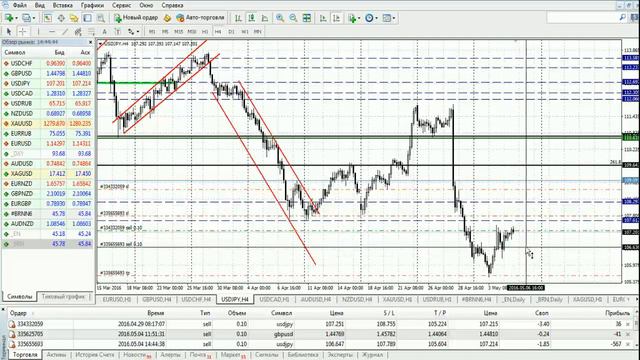Switch chart to Japanese candlesticks

click(x=251, y=18)
